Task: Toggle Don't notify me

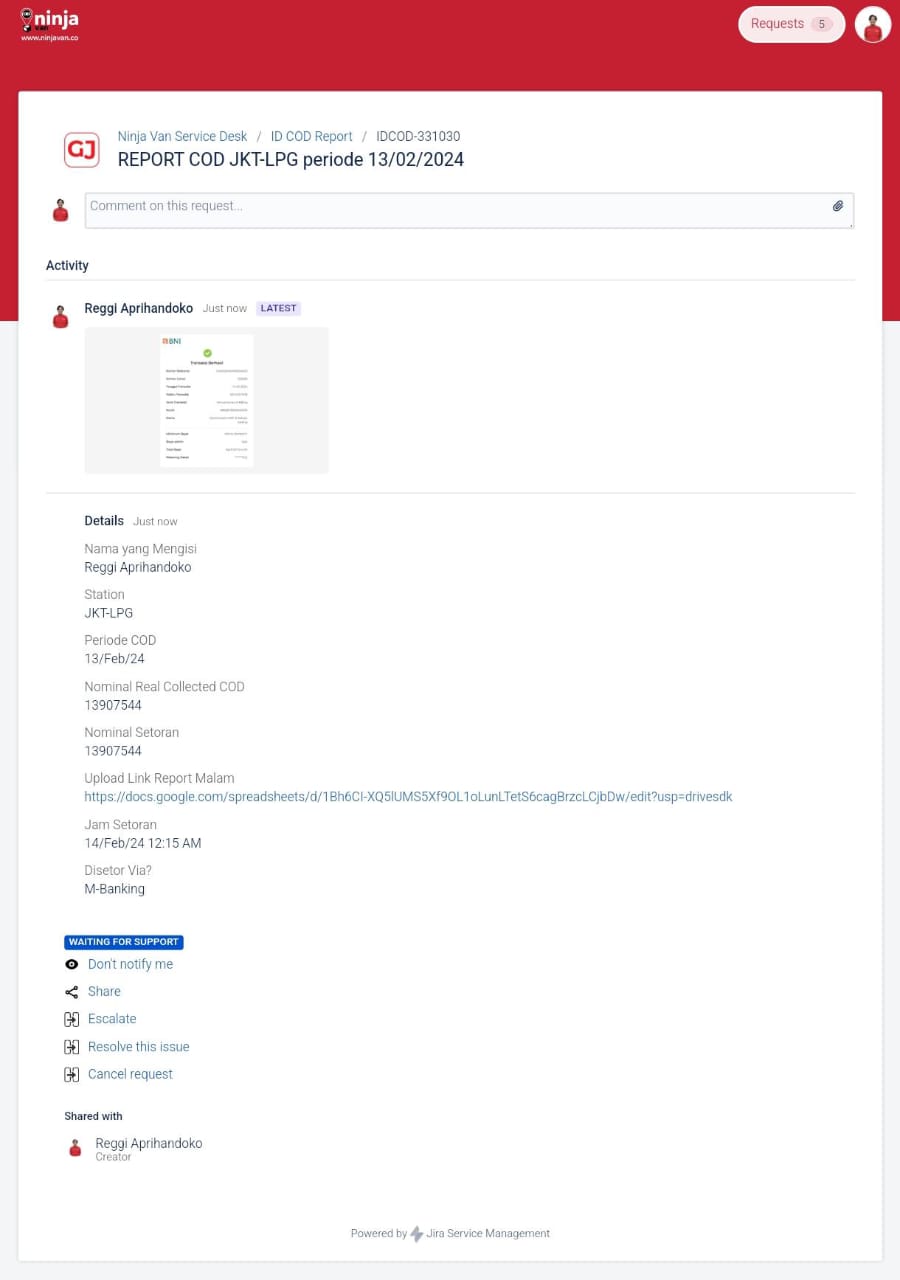Action: pyautogui.click(x=130, y=964)
